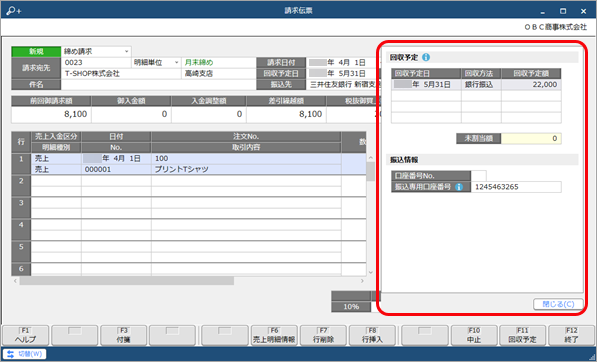The image size is (597, 362).
Task: Click the 件名 input field
Action: coord(158,85)
